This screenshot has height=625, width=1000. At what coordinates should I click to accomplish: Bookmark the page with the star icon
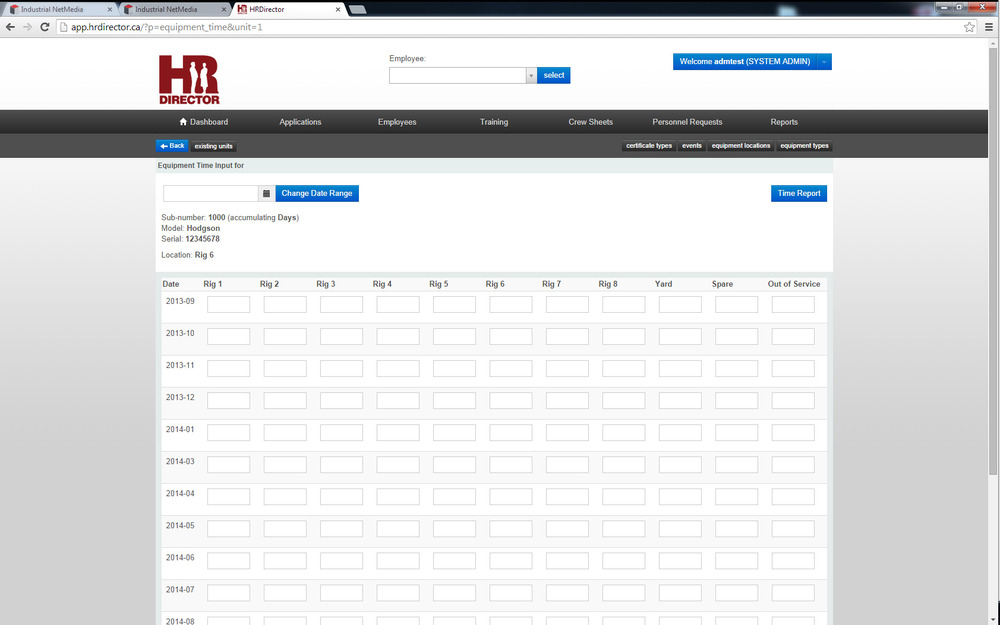[969, 27]
